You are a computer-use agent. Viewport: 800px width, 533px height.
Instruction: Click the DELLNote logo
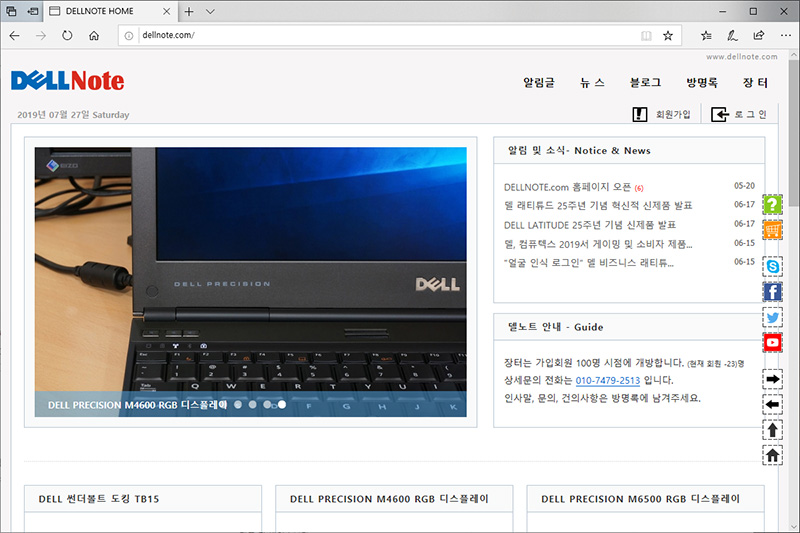pyautogui.click(x=67, y=81)
